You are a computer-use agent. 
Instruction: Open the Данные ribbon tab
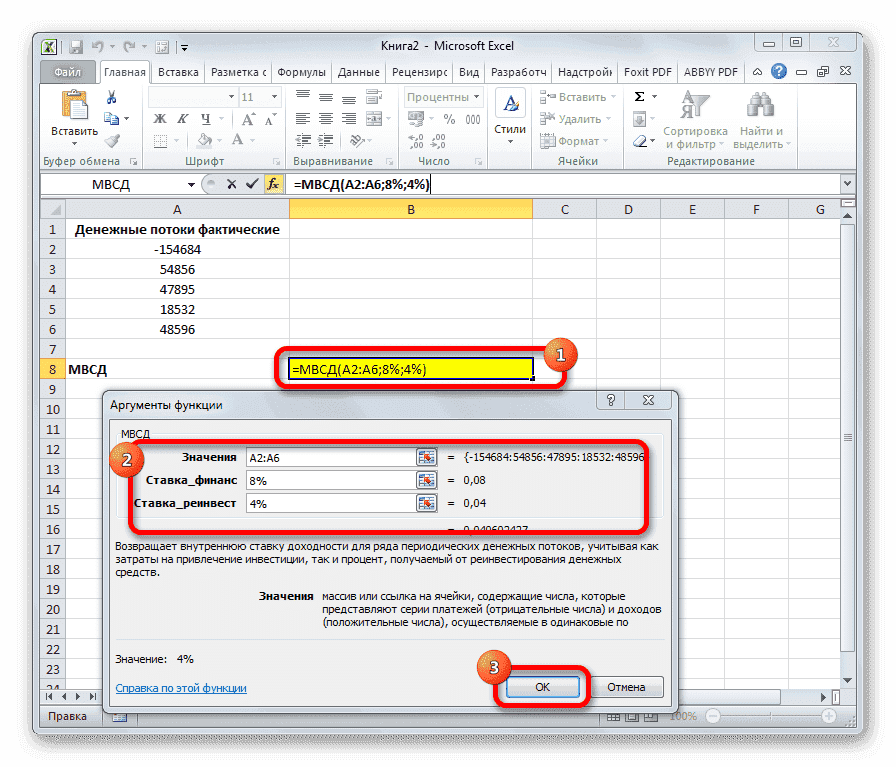pos(357,71)
